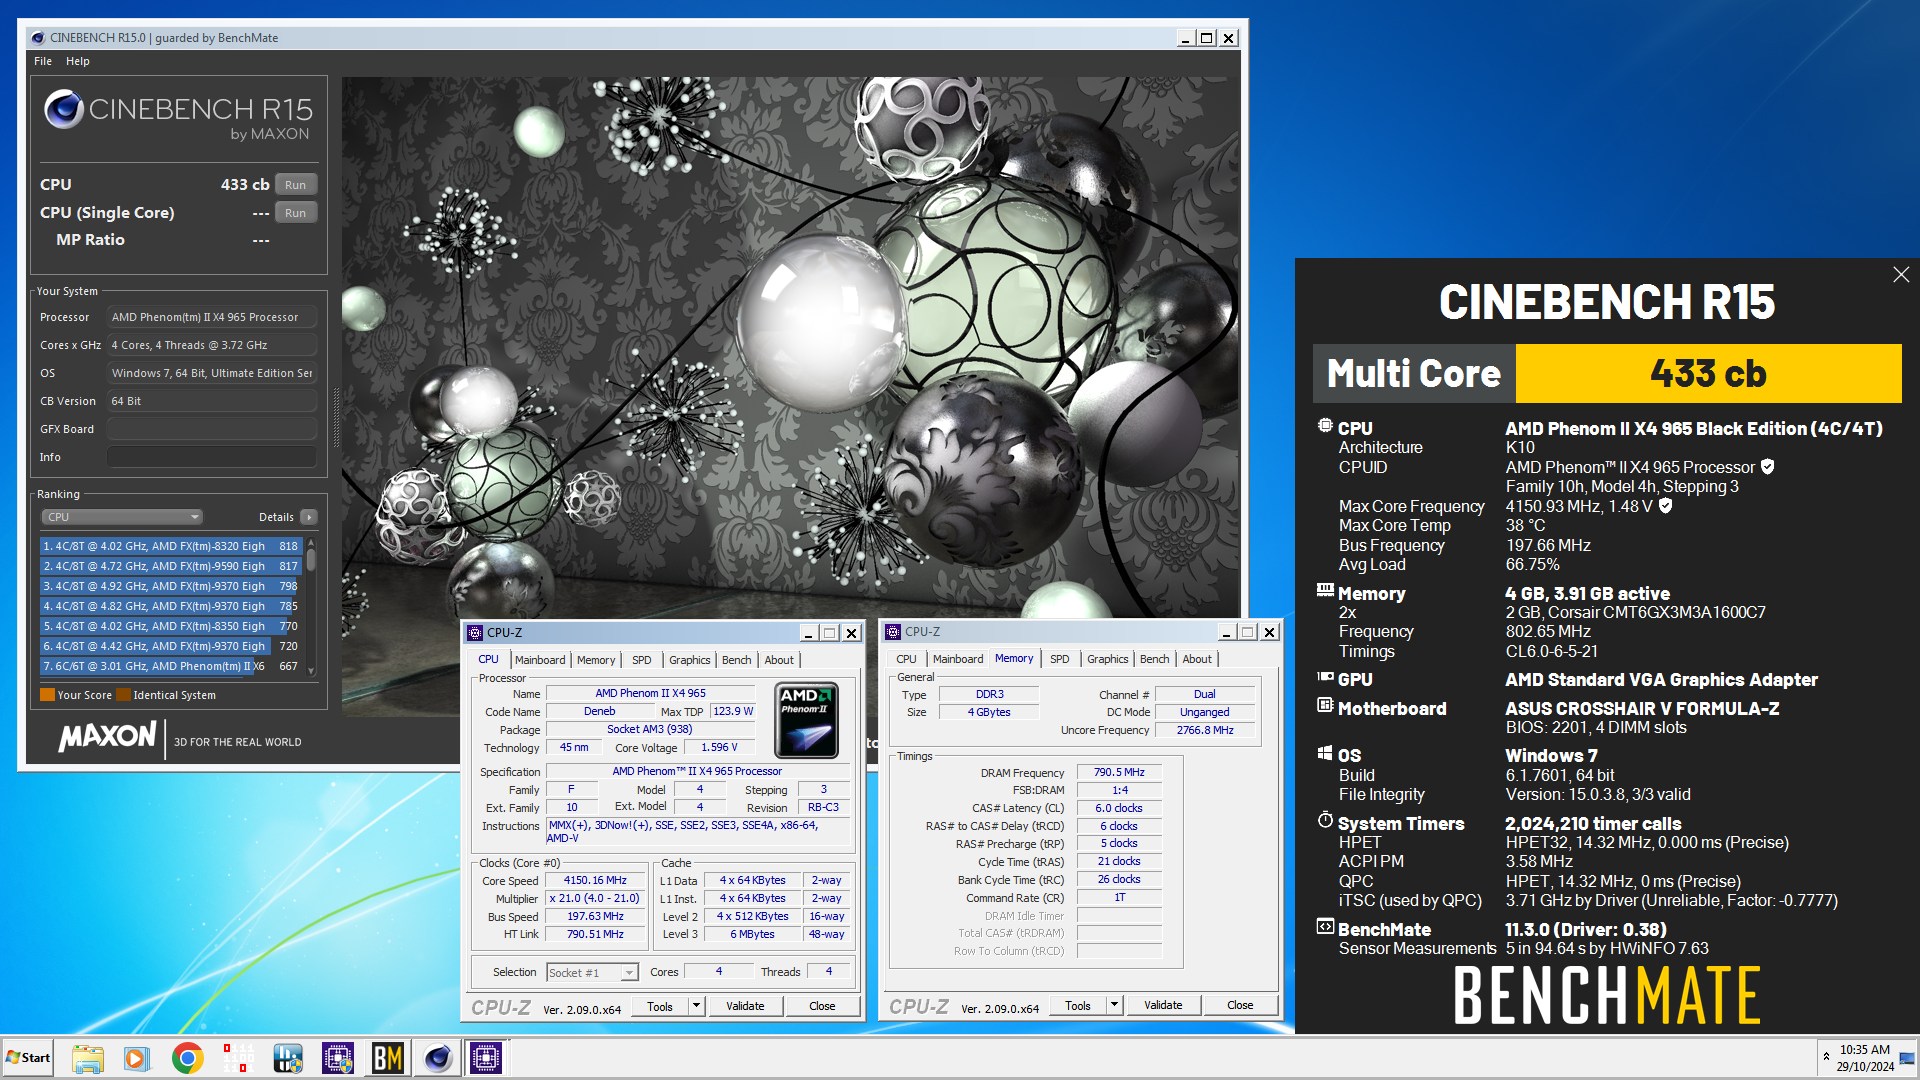
Task: Click the GFX Board field
Action: click(212, 429)
